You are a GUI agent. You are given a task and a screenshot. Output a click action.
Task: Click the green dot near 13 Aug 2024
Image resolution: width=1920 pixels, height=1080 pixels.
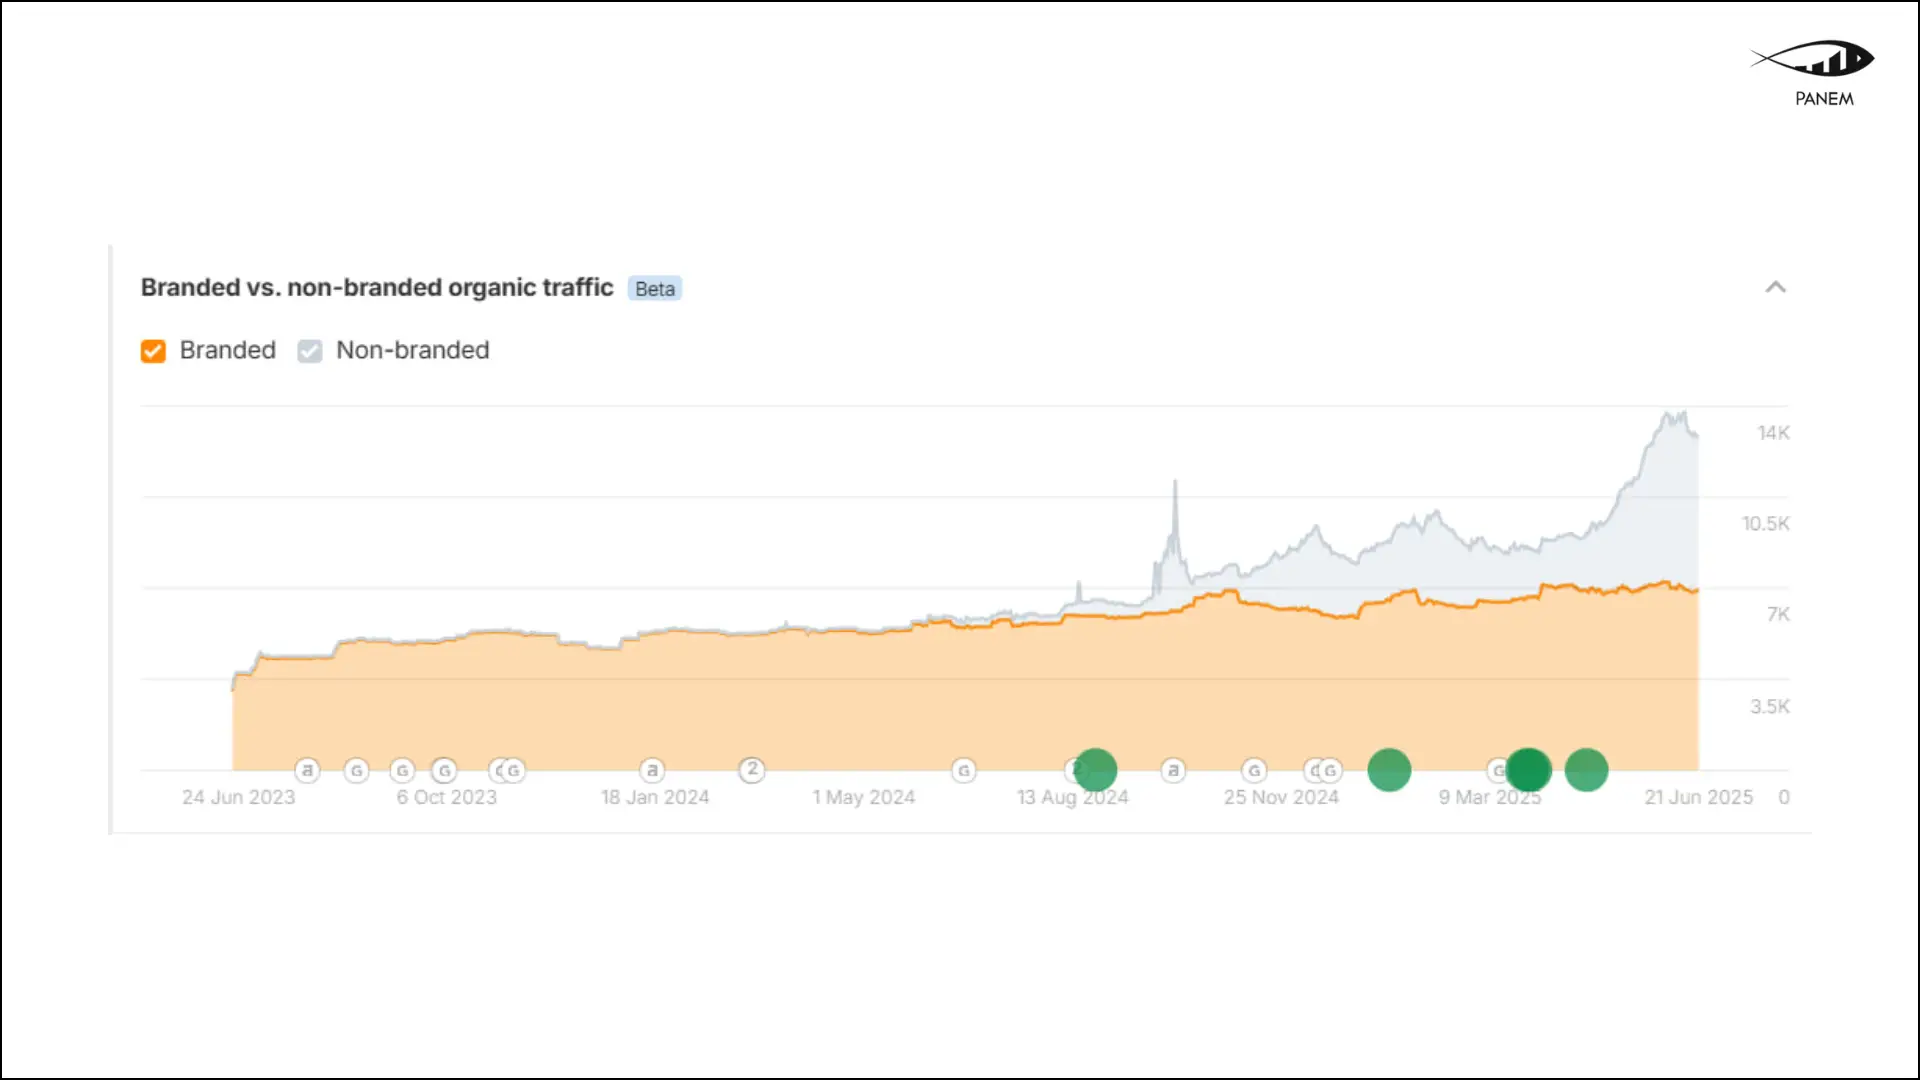pyautogui.click(x=1095, y=770)
